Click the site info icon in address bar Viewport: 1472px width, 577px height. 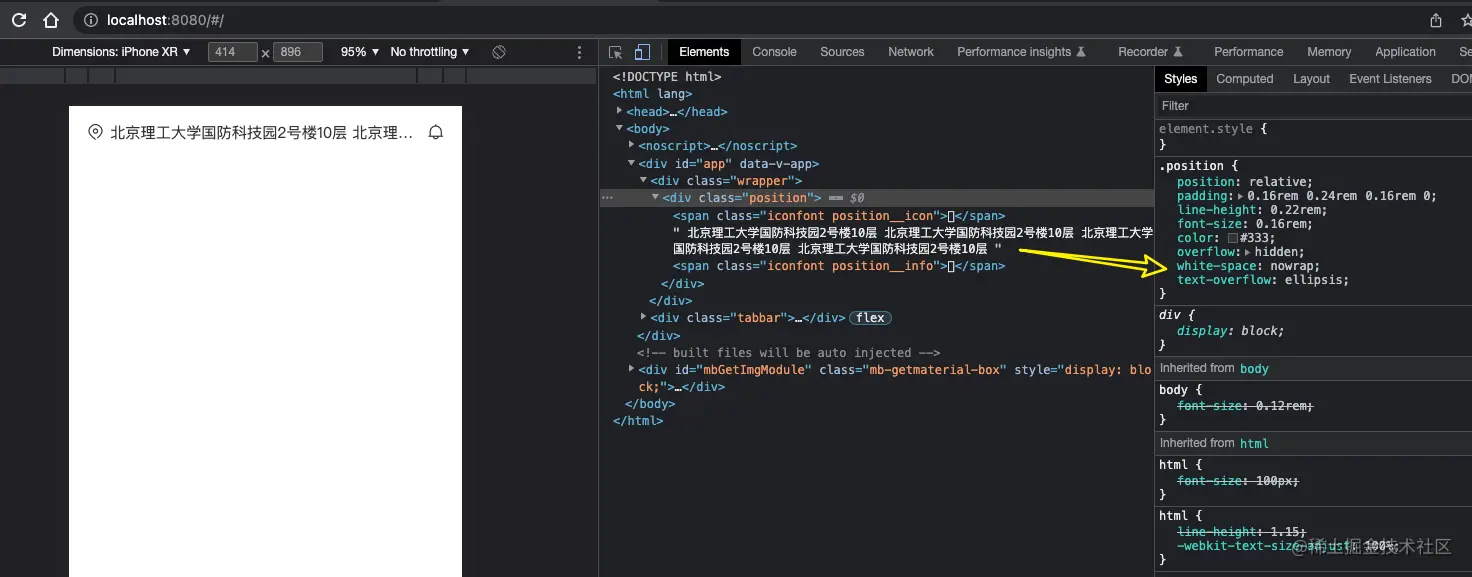[x=90, y=20]
